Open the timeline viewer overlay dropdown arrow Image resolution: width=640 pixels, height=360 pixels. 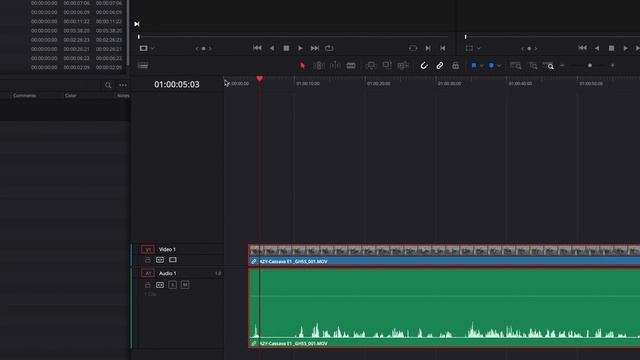pos(479,48)
